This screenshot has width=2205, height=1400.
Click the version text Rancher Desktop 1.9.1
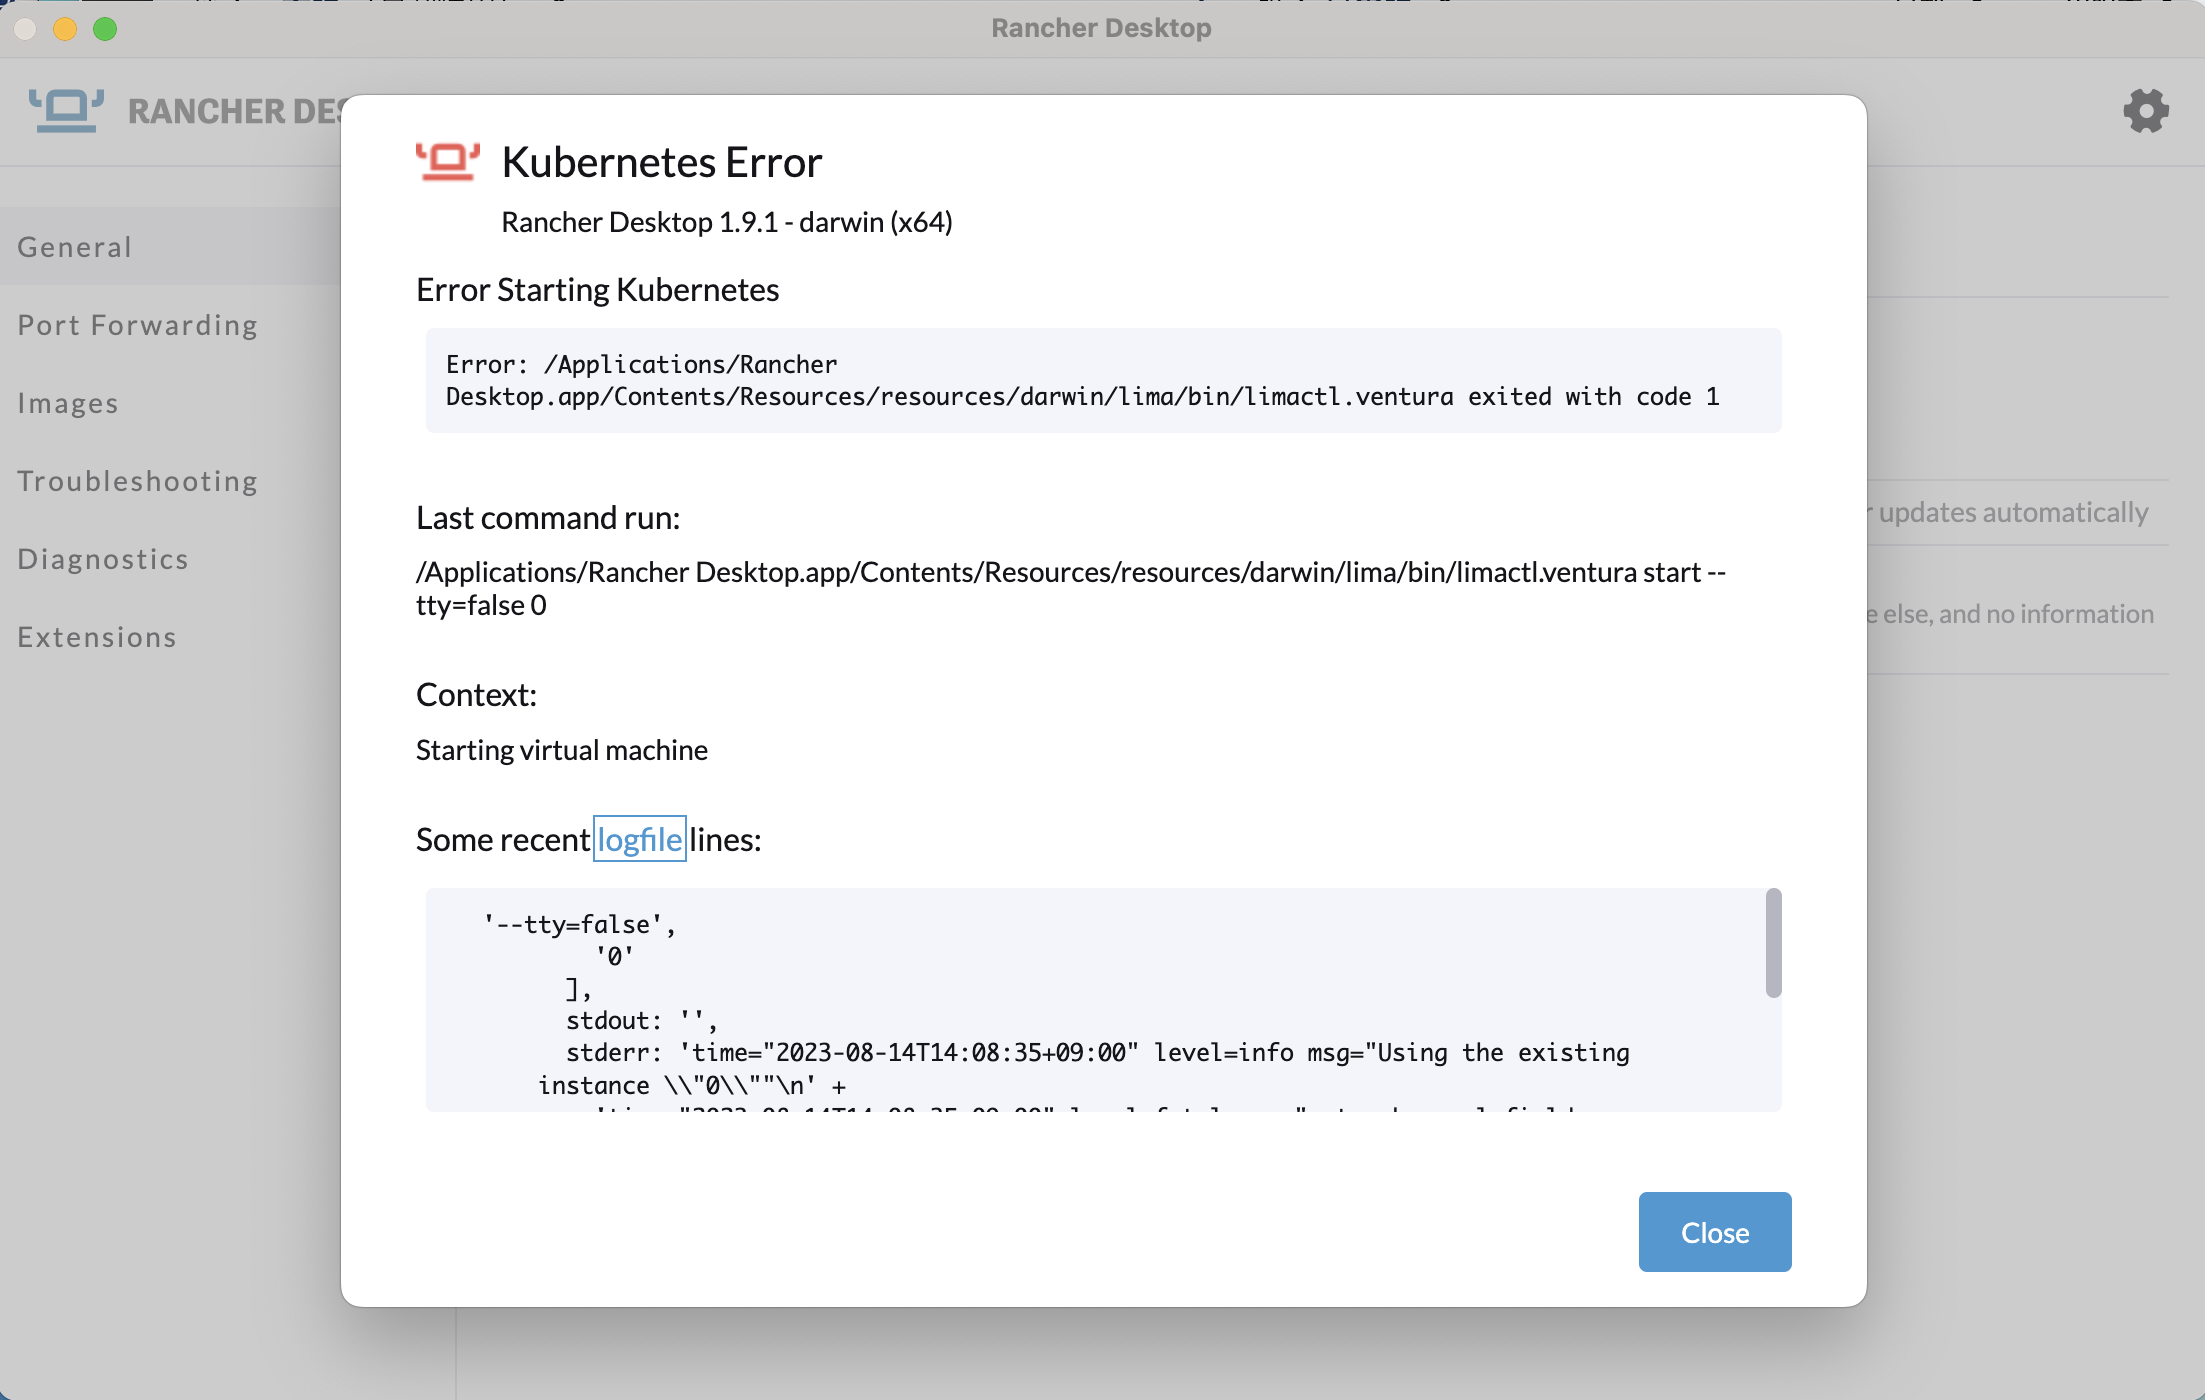tap(726, 222)
